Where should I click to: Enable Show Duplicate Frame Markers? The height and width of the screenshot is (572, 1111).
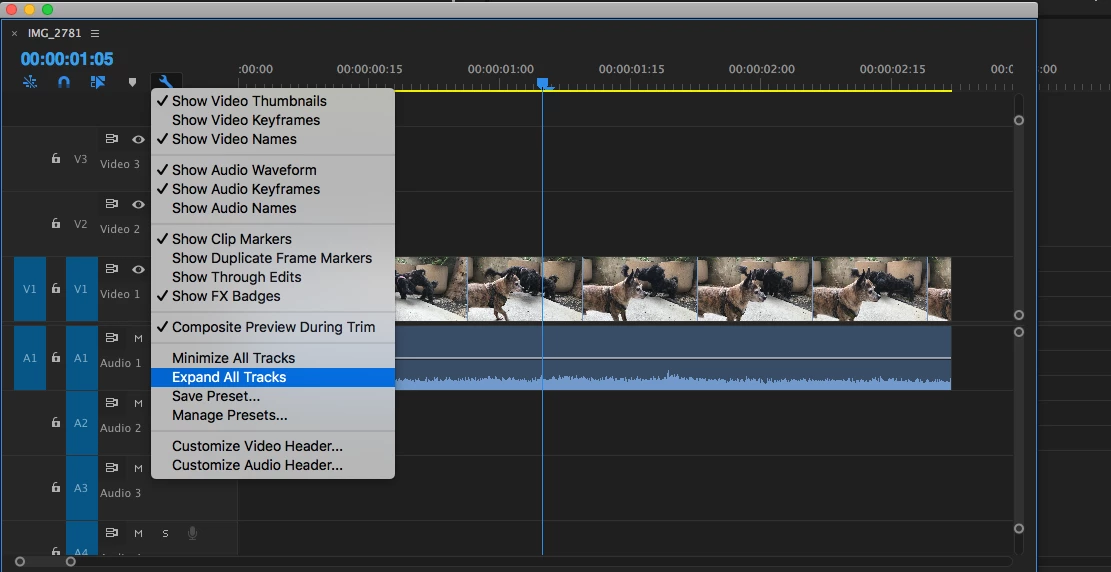click(273, 258)
